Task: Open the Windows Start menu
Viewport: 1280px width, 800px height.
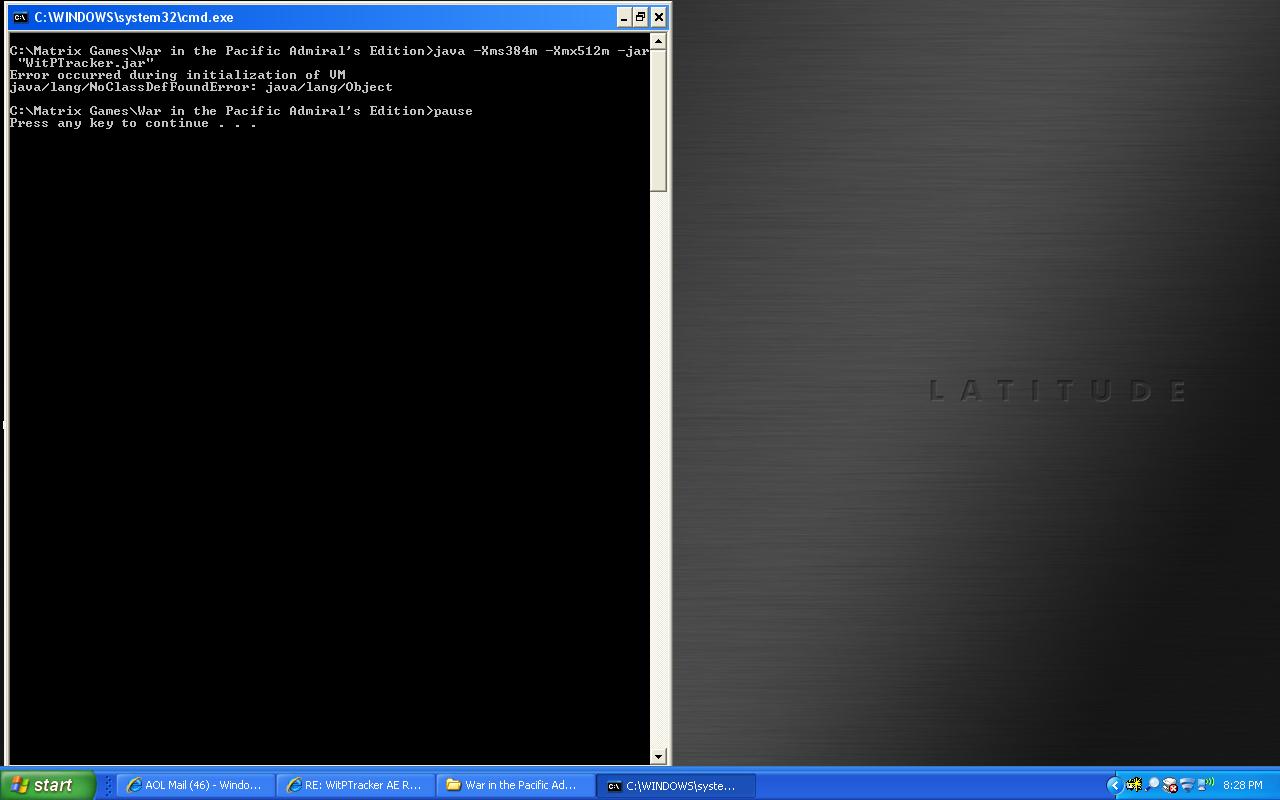Action: (48, 785)
